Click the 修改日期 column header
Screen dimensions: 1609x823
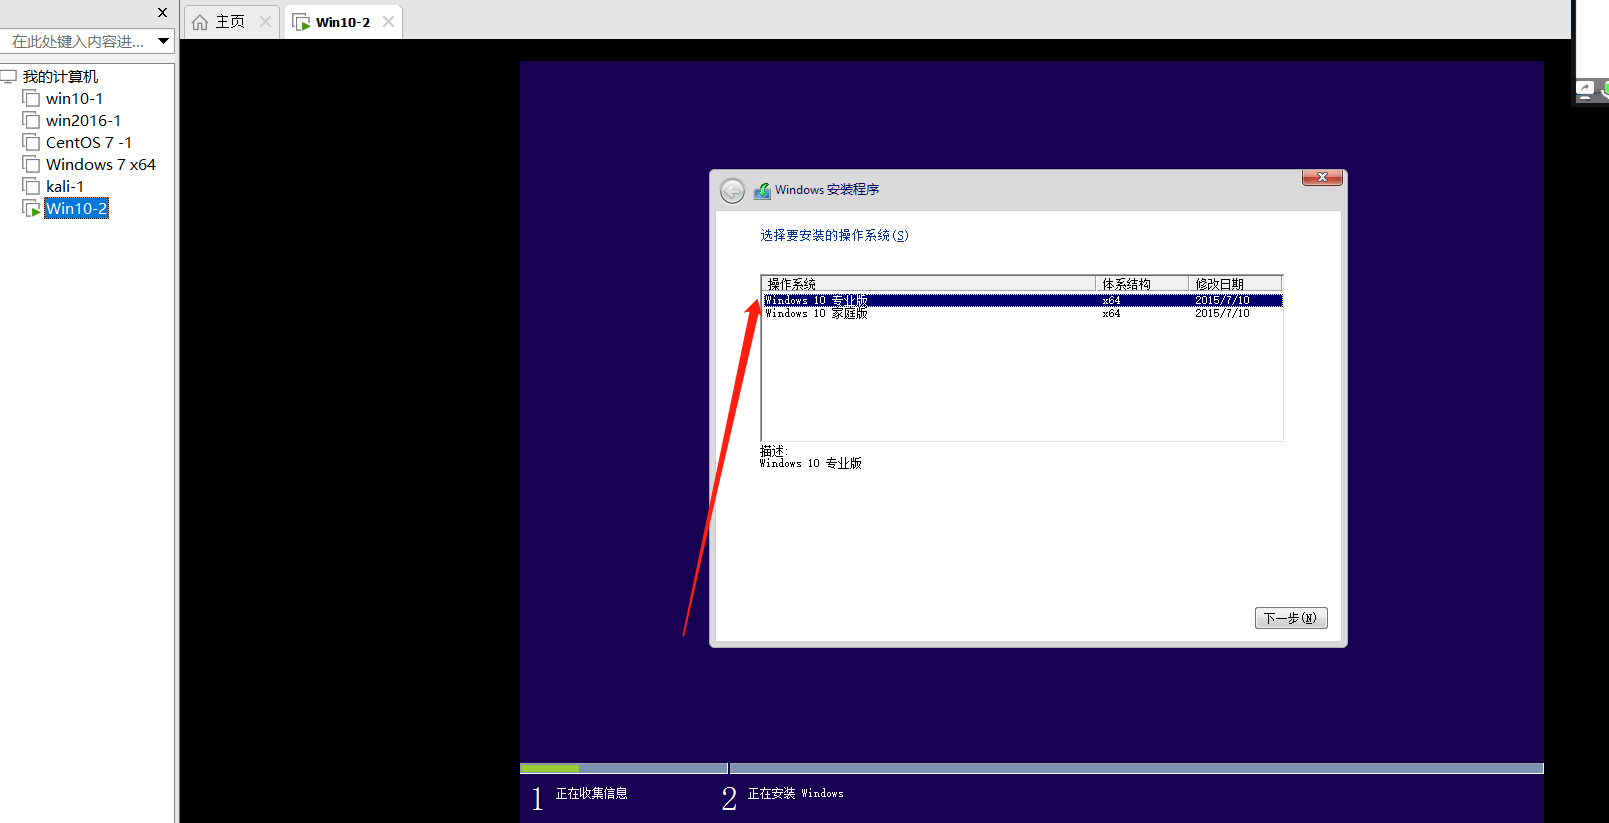(x=1235, y=284)
